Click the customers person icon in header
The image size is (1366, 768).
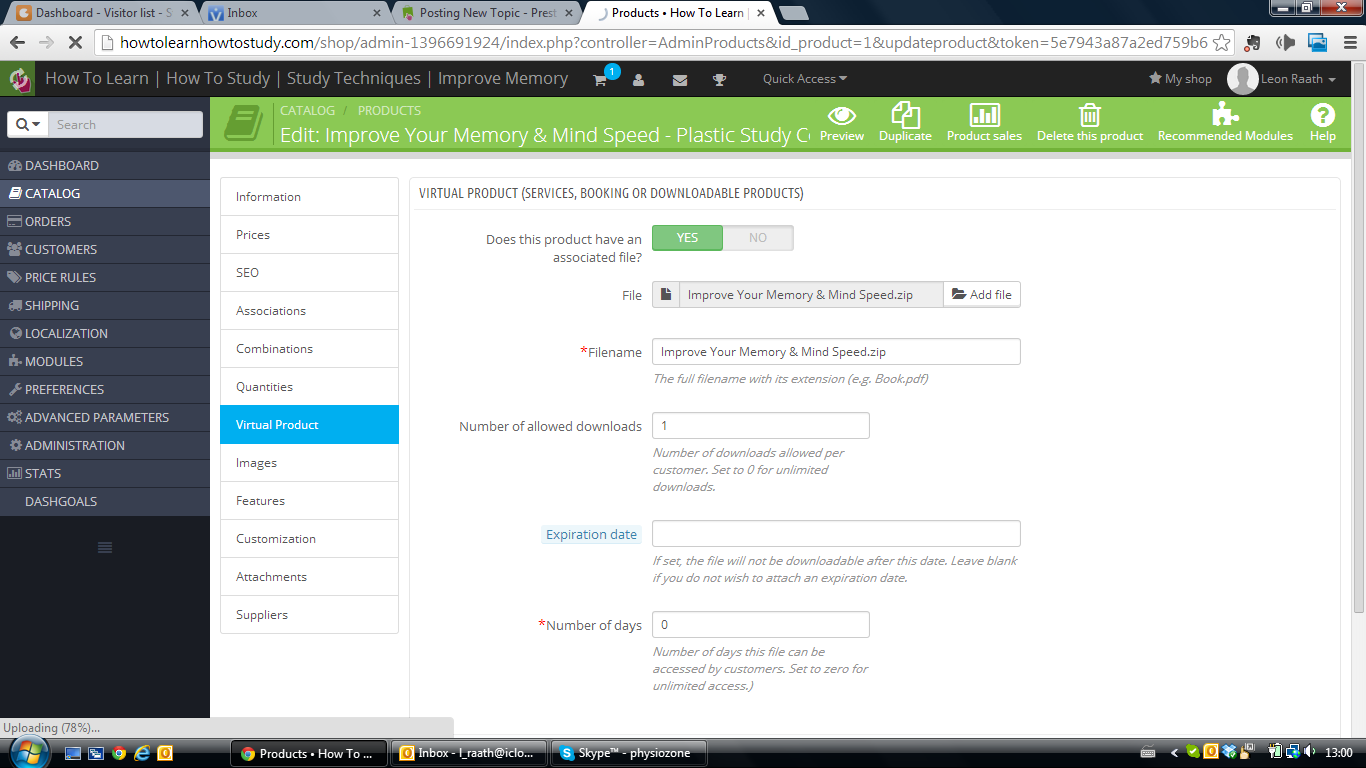pyautogui.click(x=638, y=79)
